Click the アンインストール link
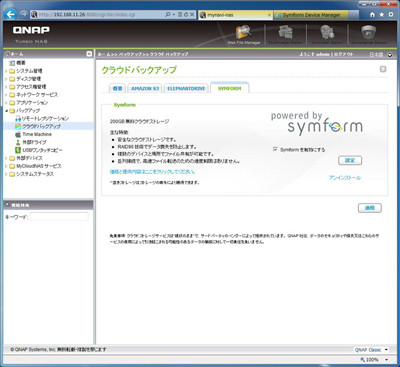This screenshot has width=400, height=367. [345, 178]
